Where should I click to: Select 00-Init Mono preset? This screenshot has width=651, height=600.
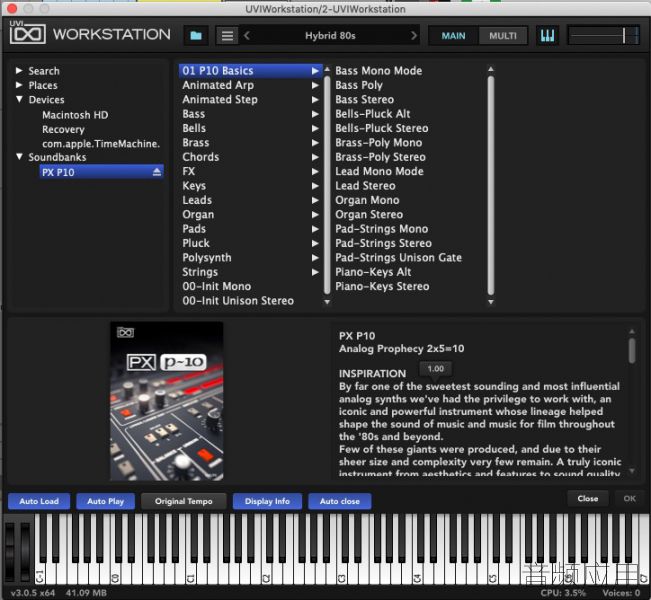tap(217, 287)
